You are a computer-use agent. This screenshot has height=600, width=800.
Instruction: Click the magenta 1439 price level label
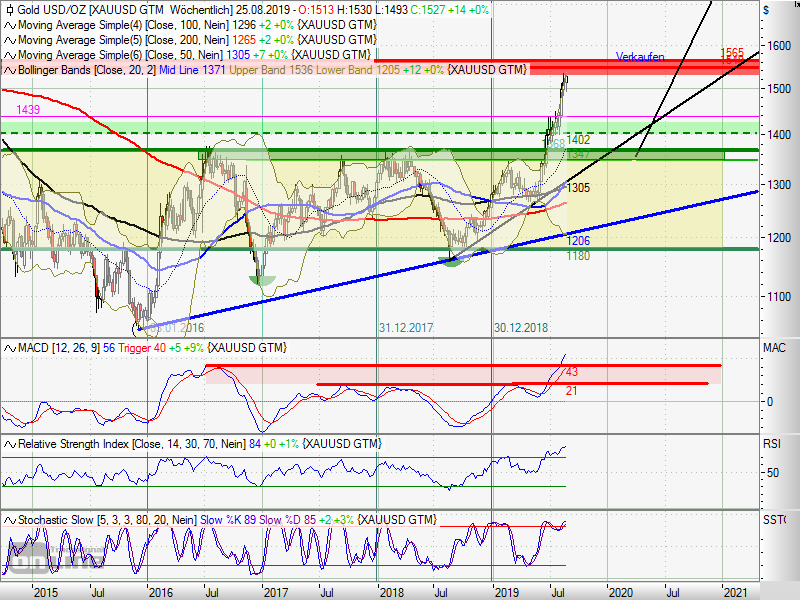[x=28, y=109]
